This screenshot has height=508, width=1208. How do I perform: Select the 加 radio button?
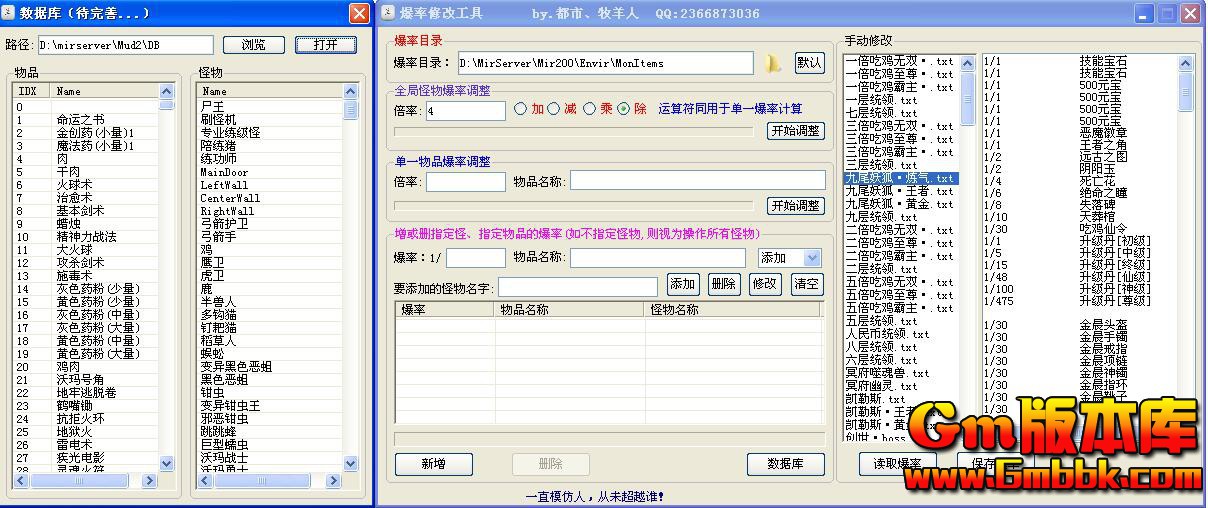click(521, 109)
